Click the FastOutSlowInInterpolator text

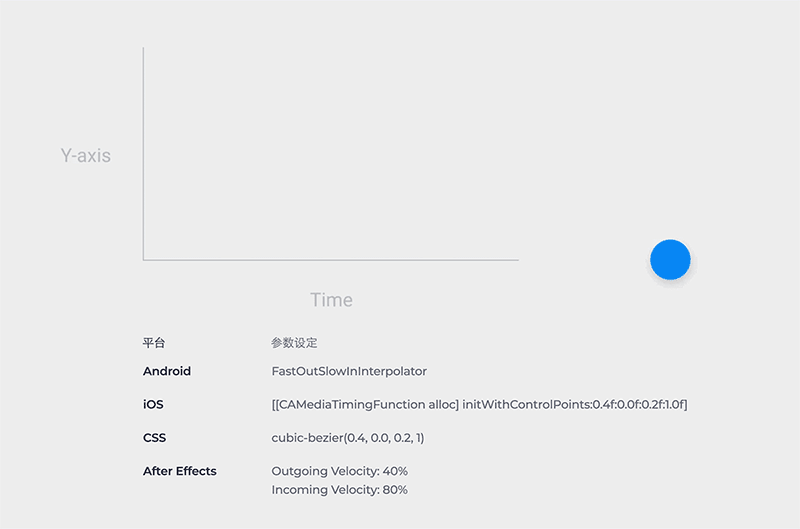coord(349,371)
